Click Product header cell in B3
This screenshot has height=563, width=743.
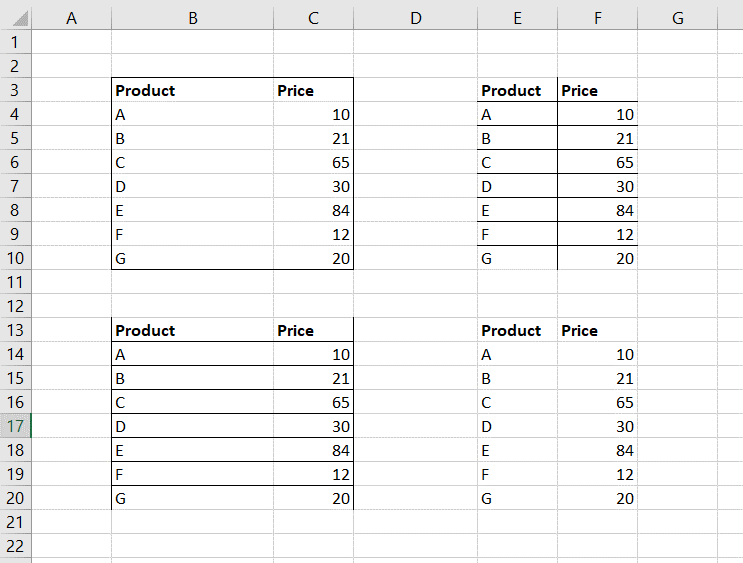point(192,90)
